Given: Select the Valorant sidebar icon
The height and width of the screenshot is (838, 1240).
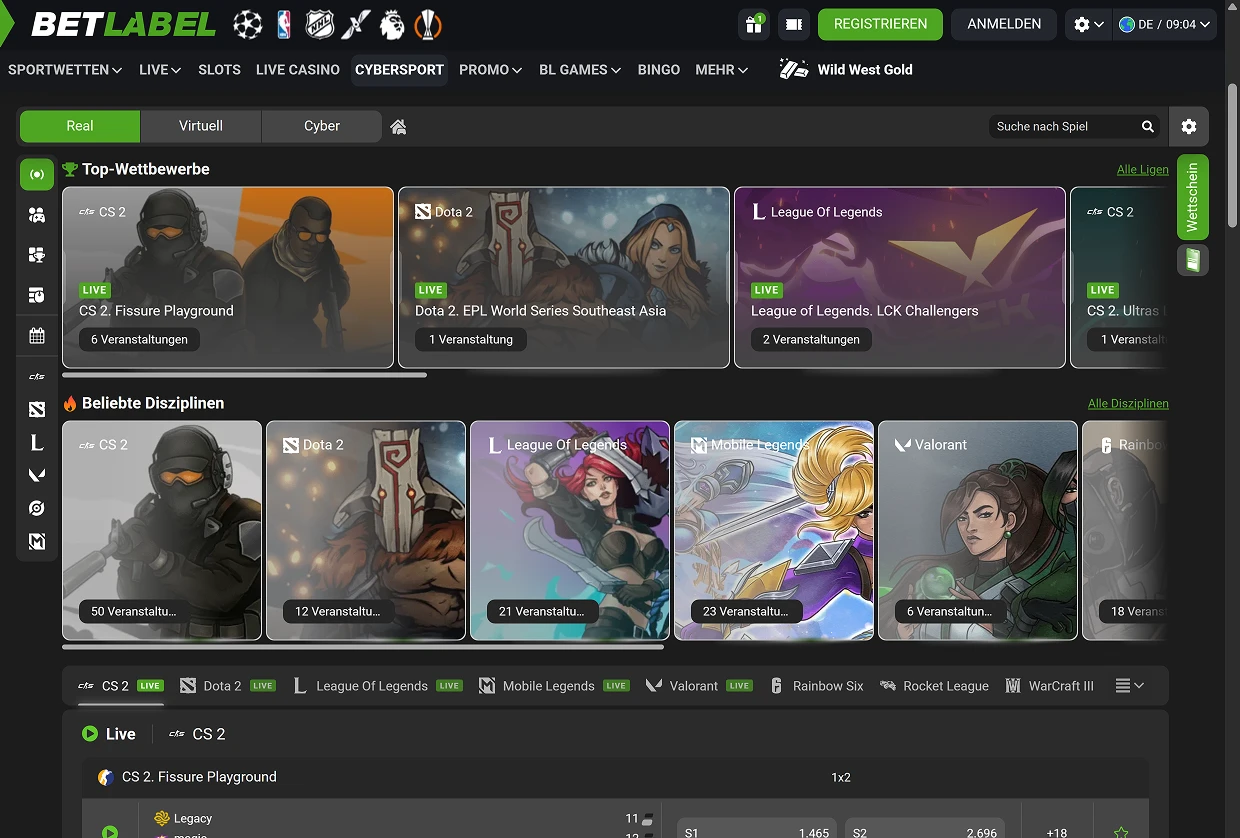Looking at the screenshot, I should (37, 475).
